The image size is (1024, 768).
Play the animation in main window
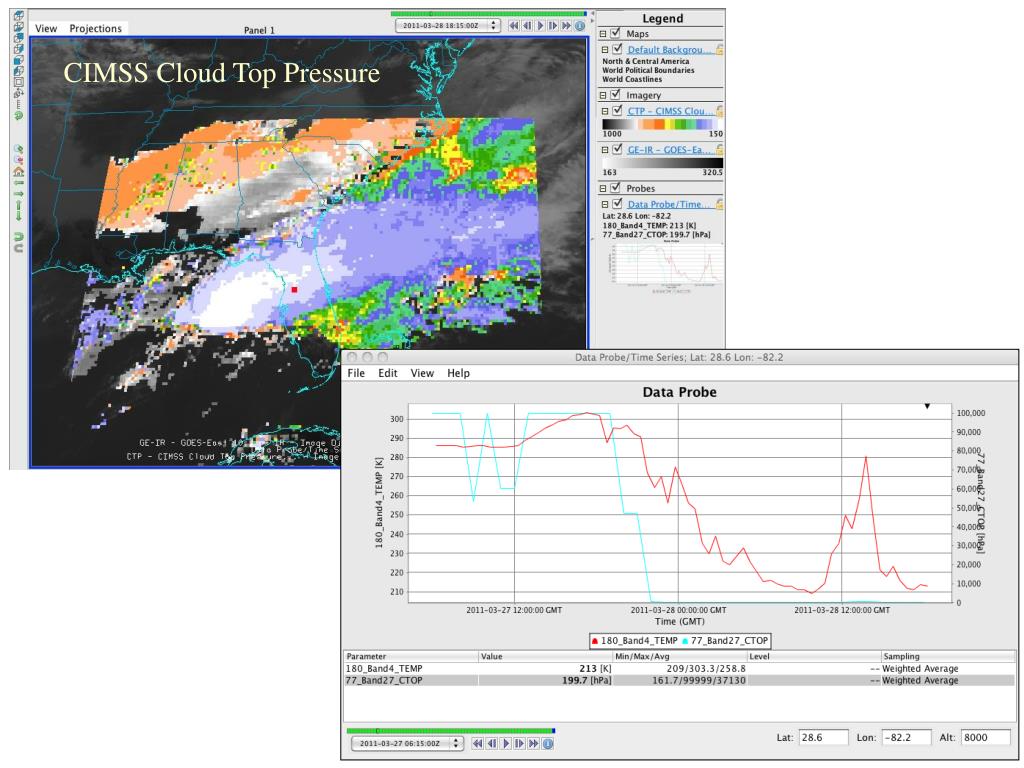(x=539, y=25)
